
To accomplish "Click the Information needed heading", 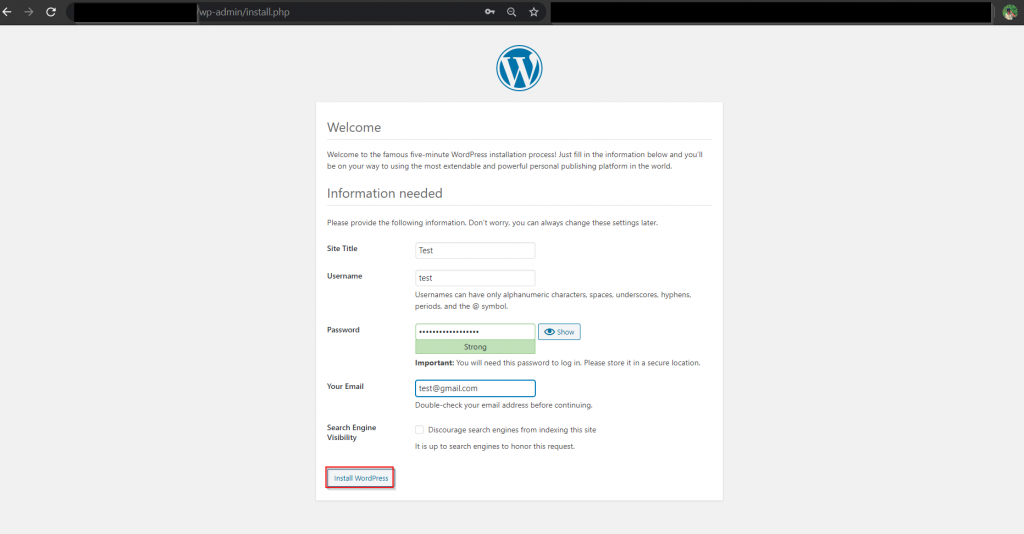I will pos(385,193).
